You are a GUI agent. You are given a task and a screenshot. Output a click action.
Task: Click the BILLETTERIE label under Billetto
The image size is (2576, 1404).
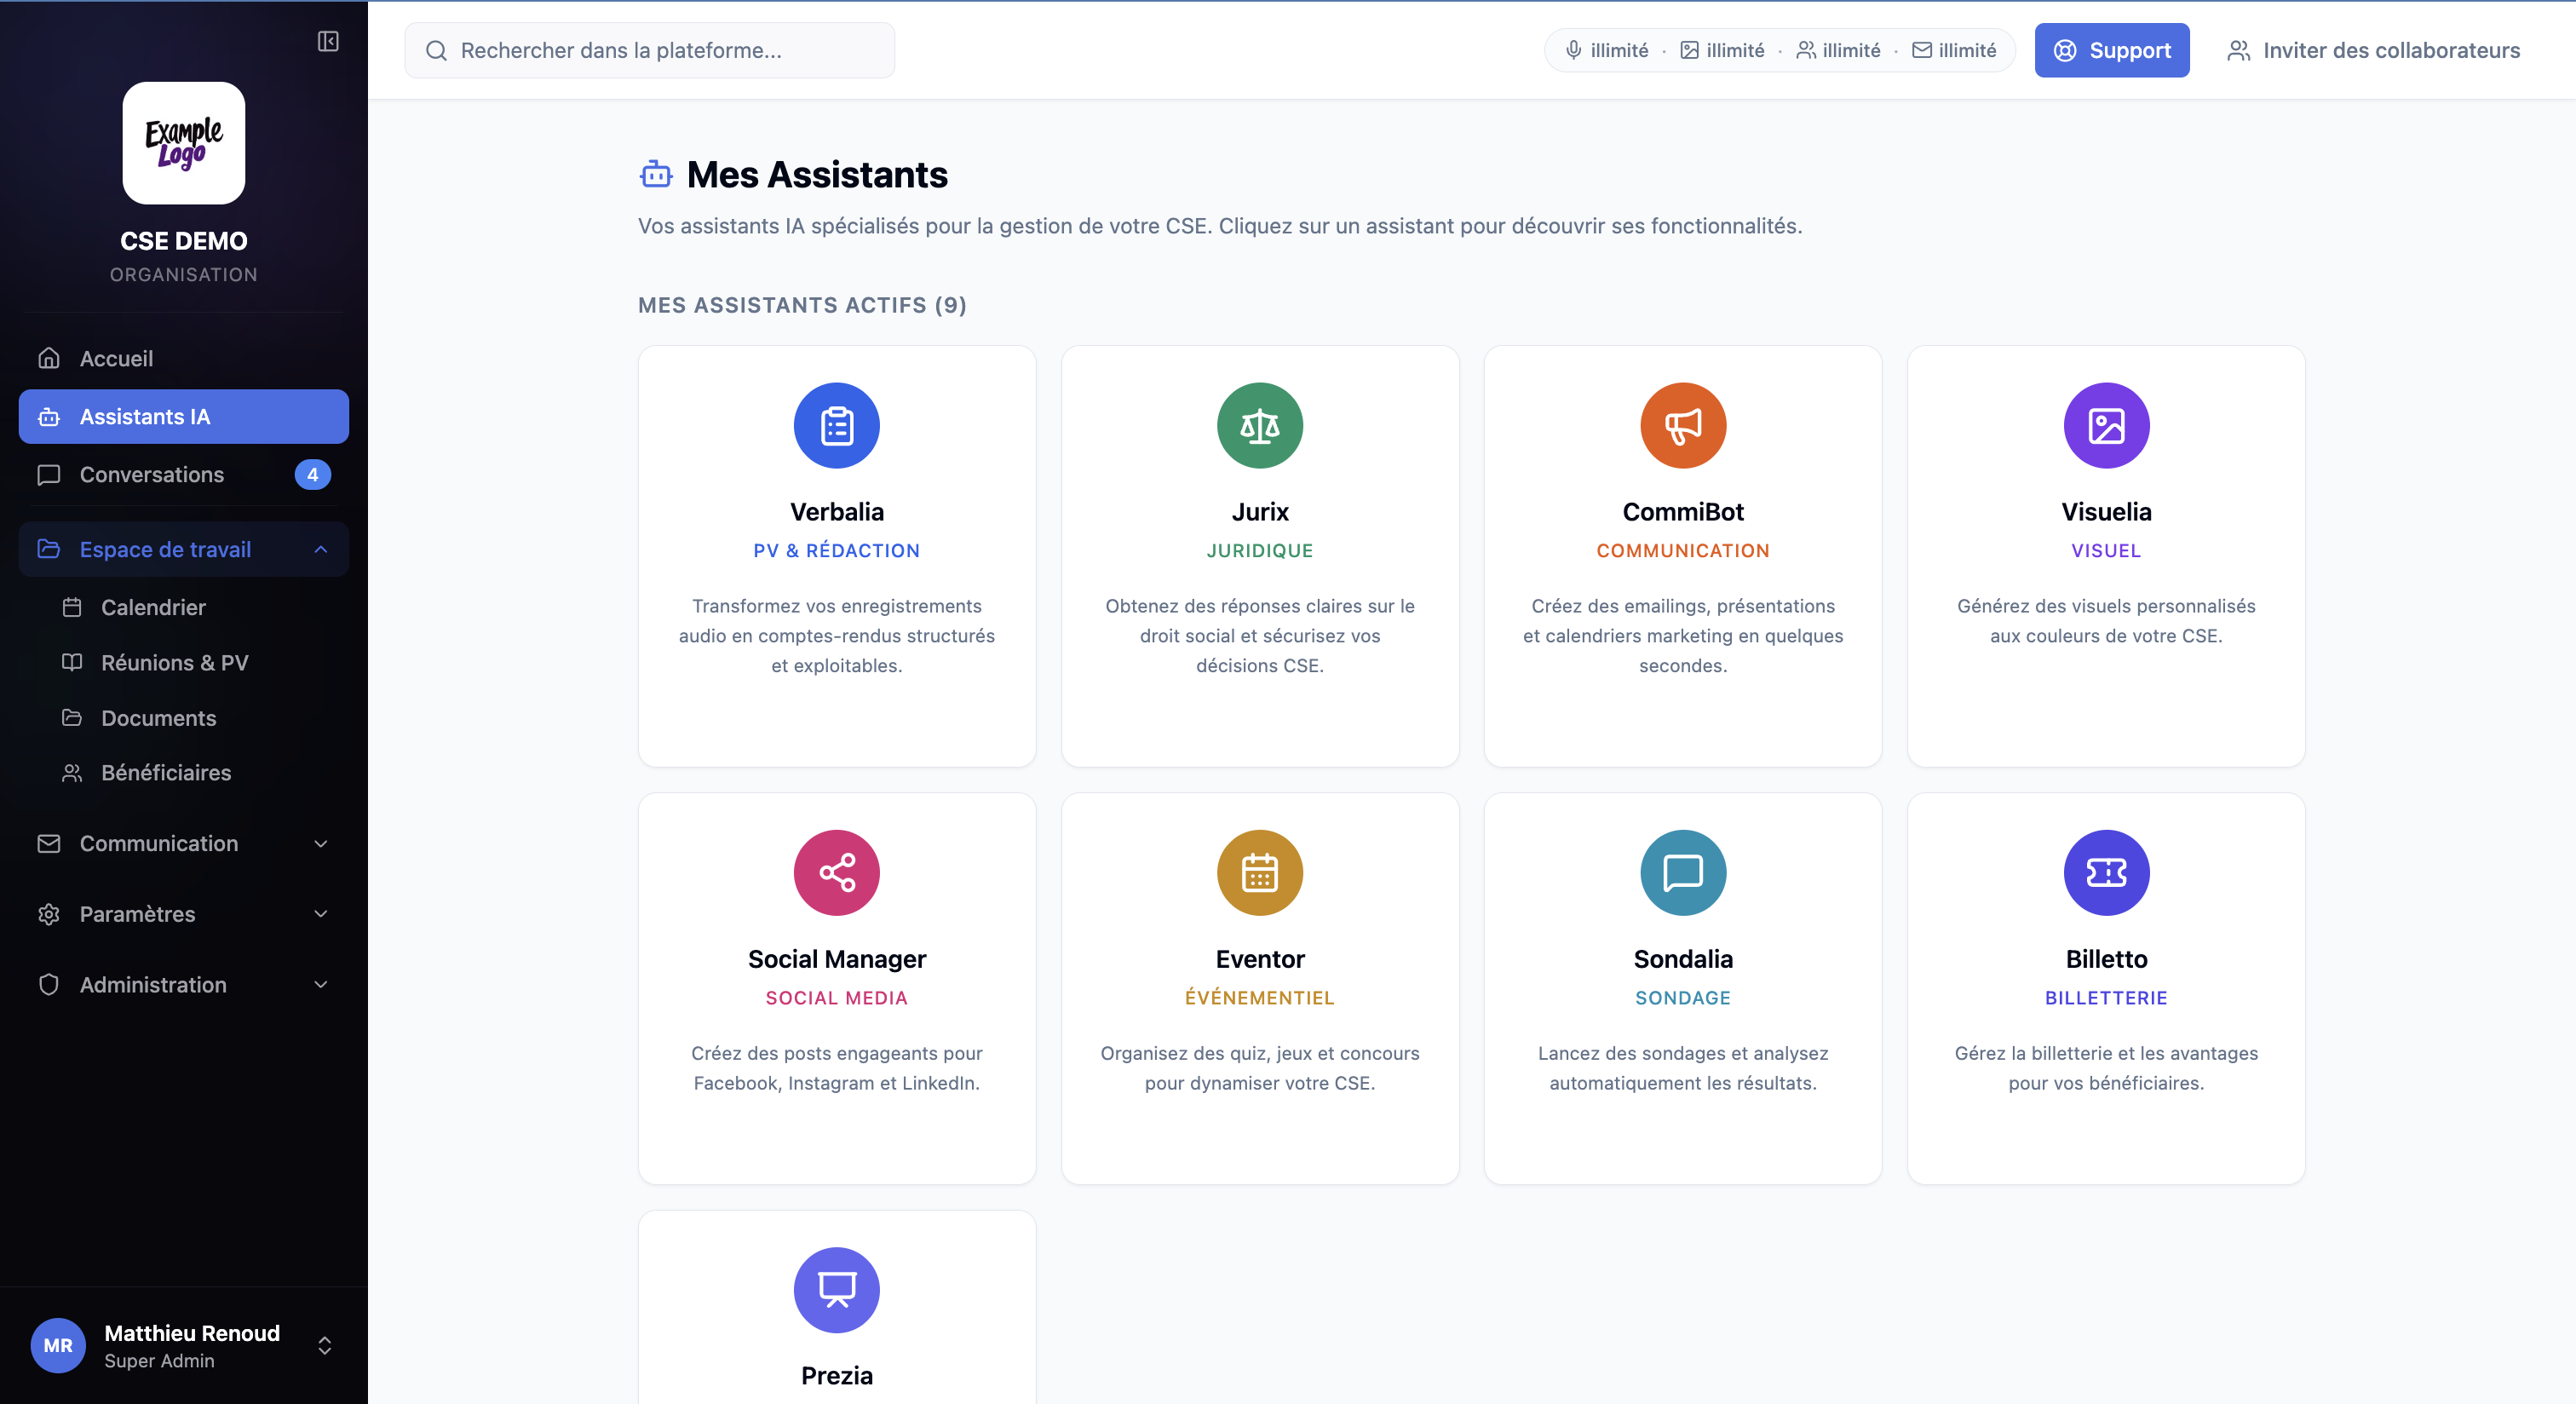click(x=2106, y=997)
